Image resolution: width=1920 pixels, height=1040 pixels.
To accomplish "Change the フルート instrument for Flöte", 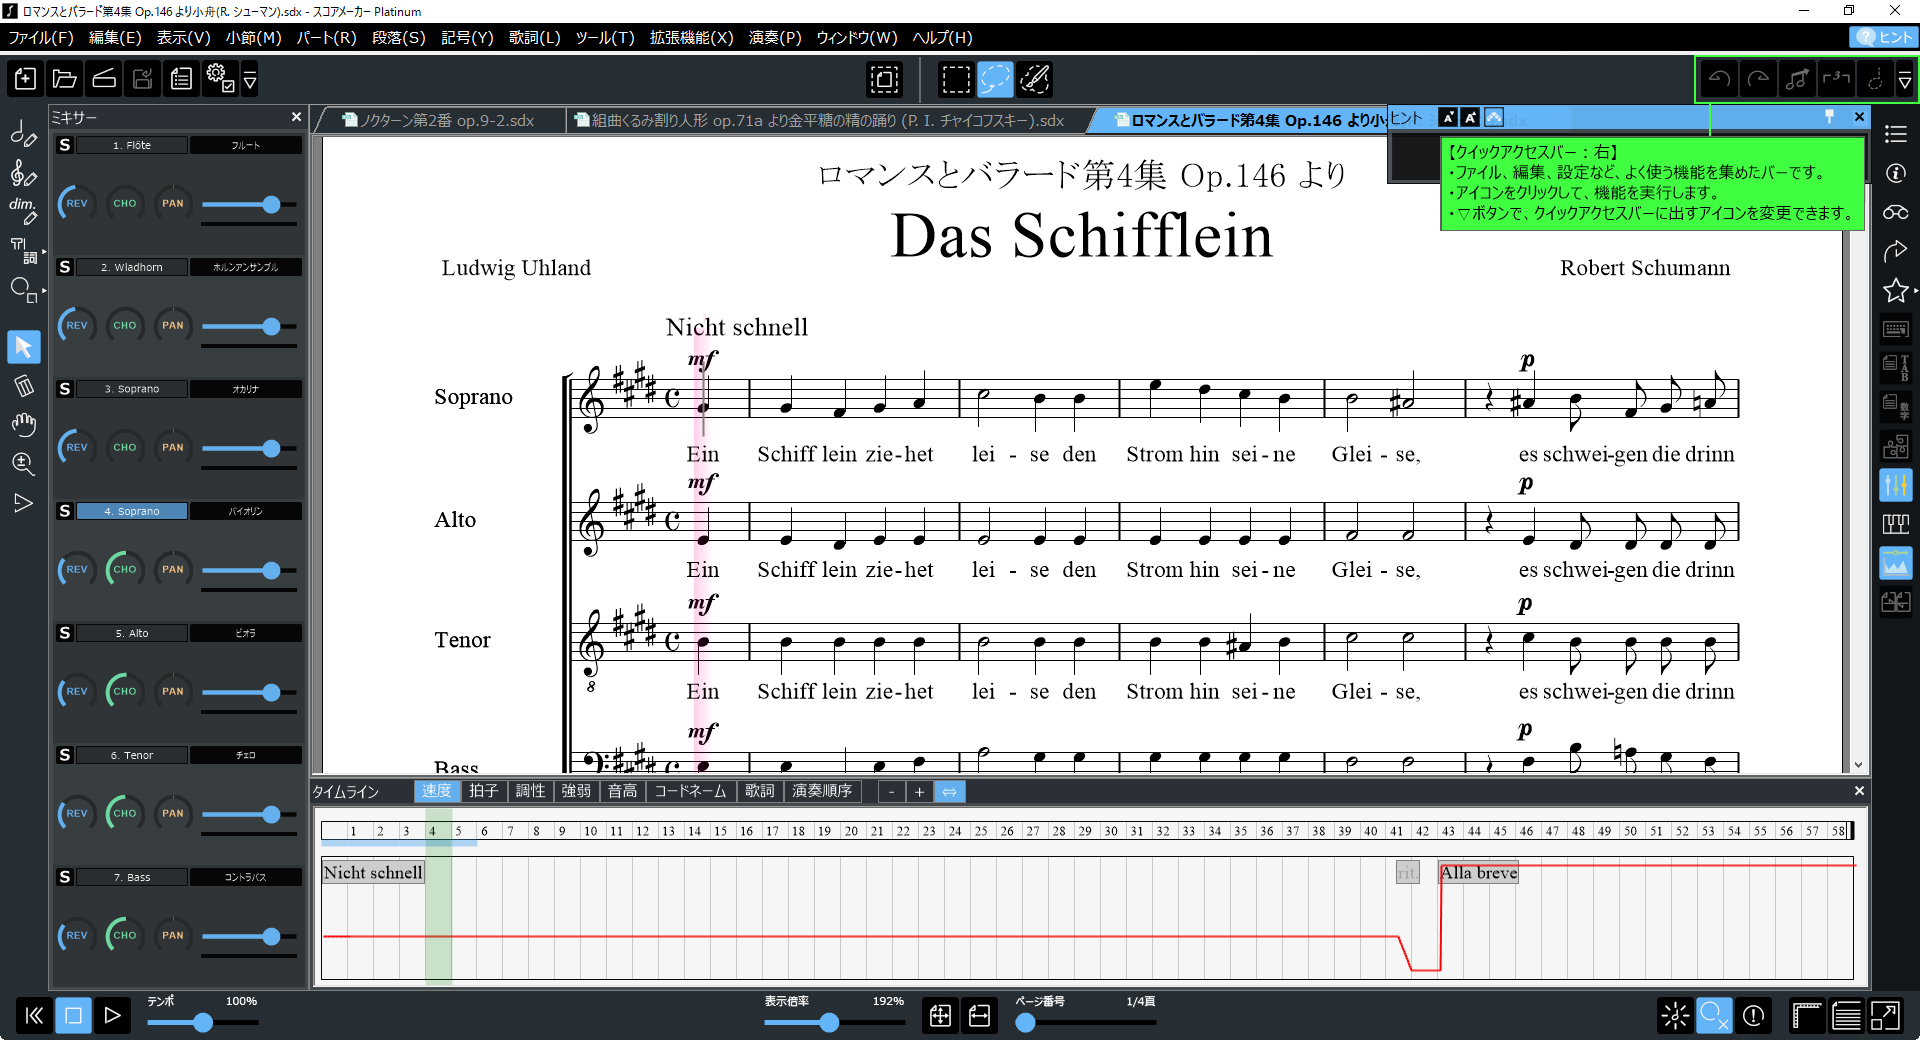I will (246, 145).
